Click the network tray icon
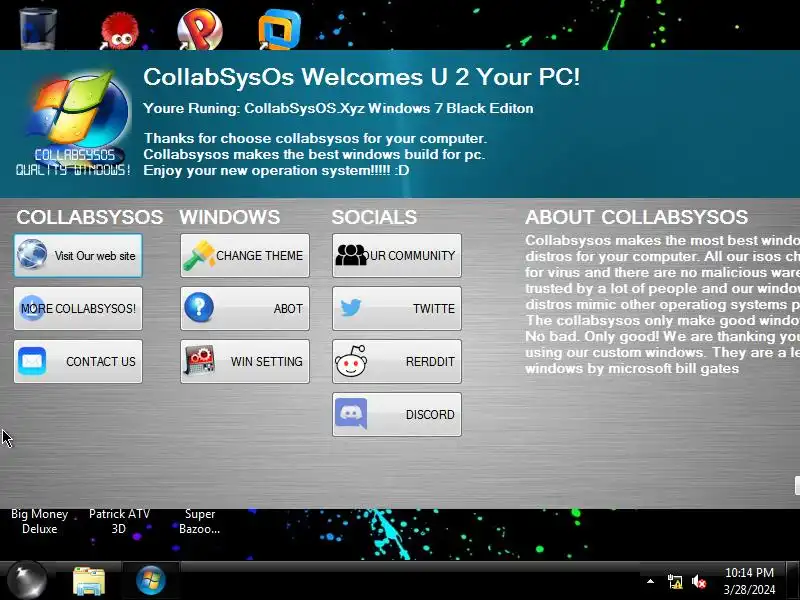Screen dimensions: 800x600 675,581
